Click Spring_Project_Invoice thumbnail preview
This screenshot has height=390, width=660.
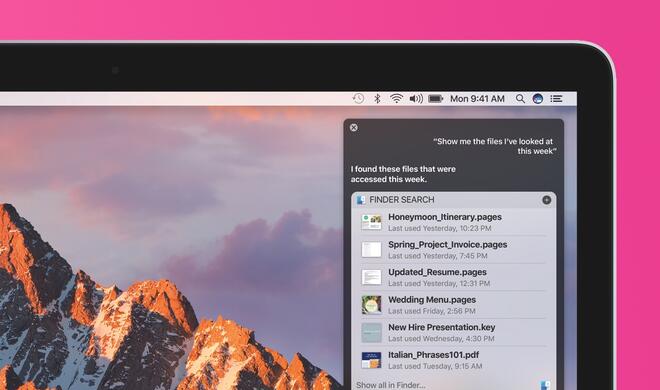(x=371, y=249)
